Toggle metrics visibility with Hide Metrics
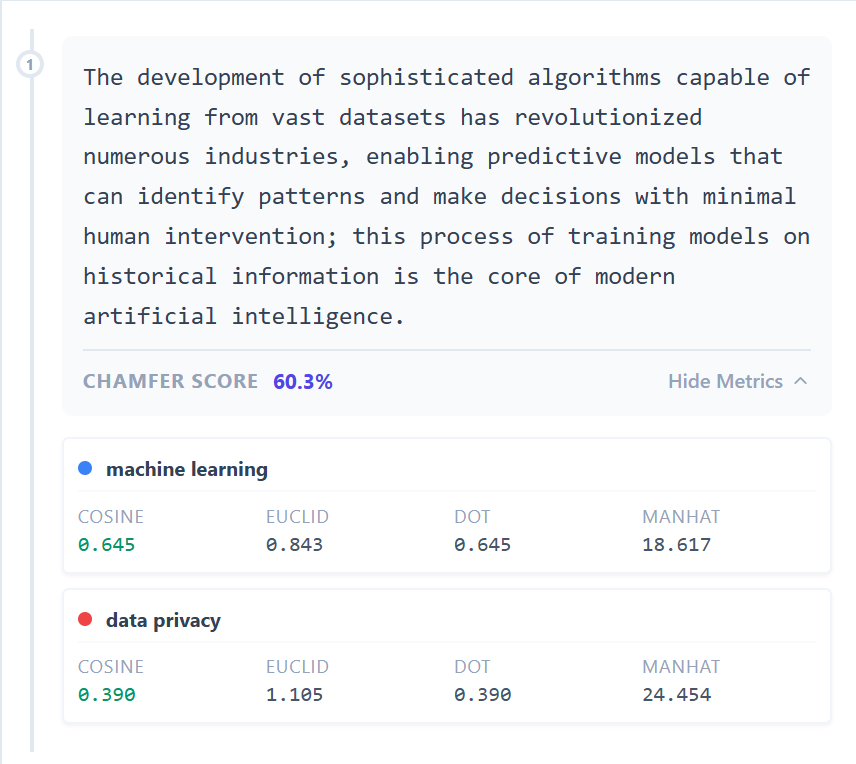This screenshot has height=764, width=856. 725,381
